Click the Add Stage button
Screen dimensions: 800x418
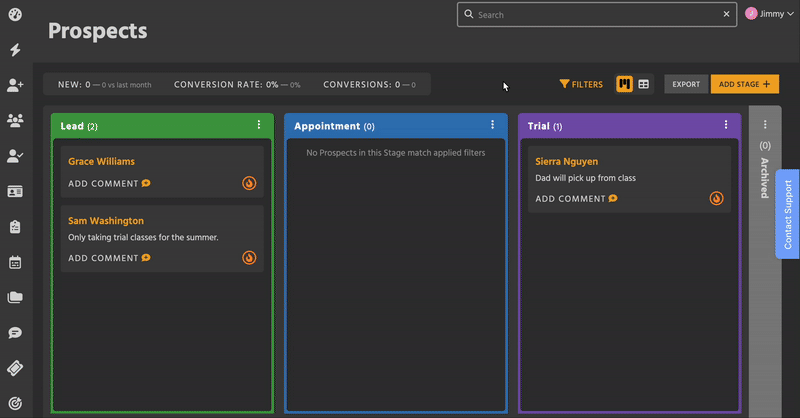744,84
